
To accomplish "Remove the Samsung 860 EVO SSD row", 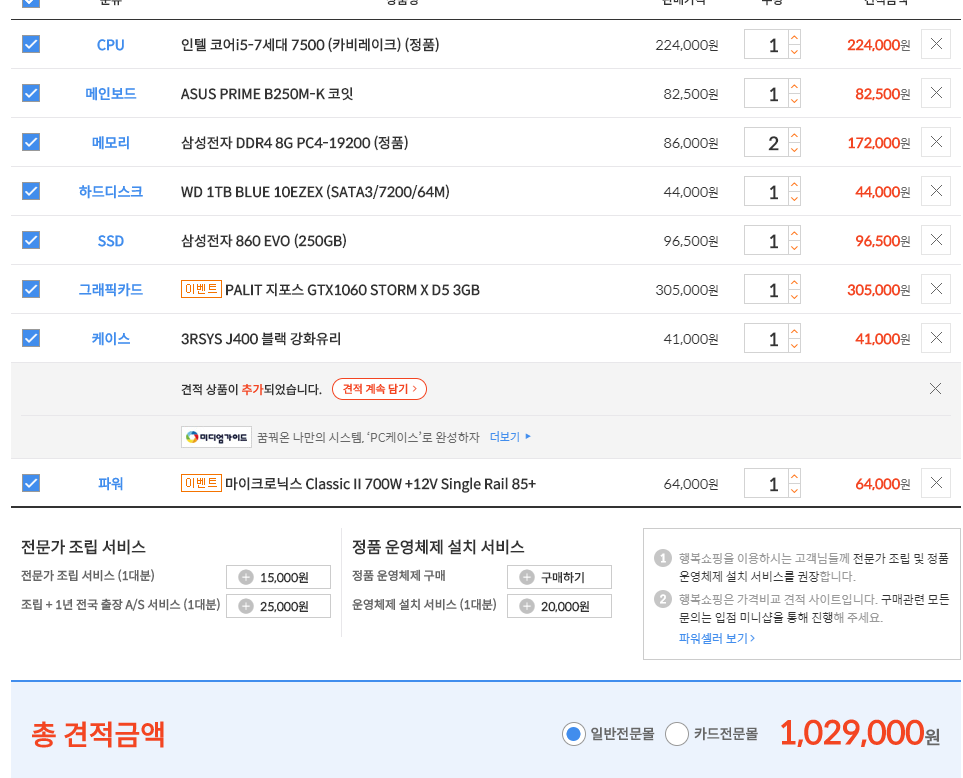I will [x=935, y=240].
